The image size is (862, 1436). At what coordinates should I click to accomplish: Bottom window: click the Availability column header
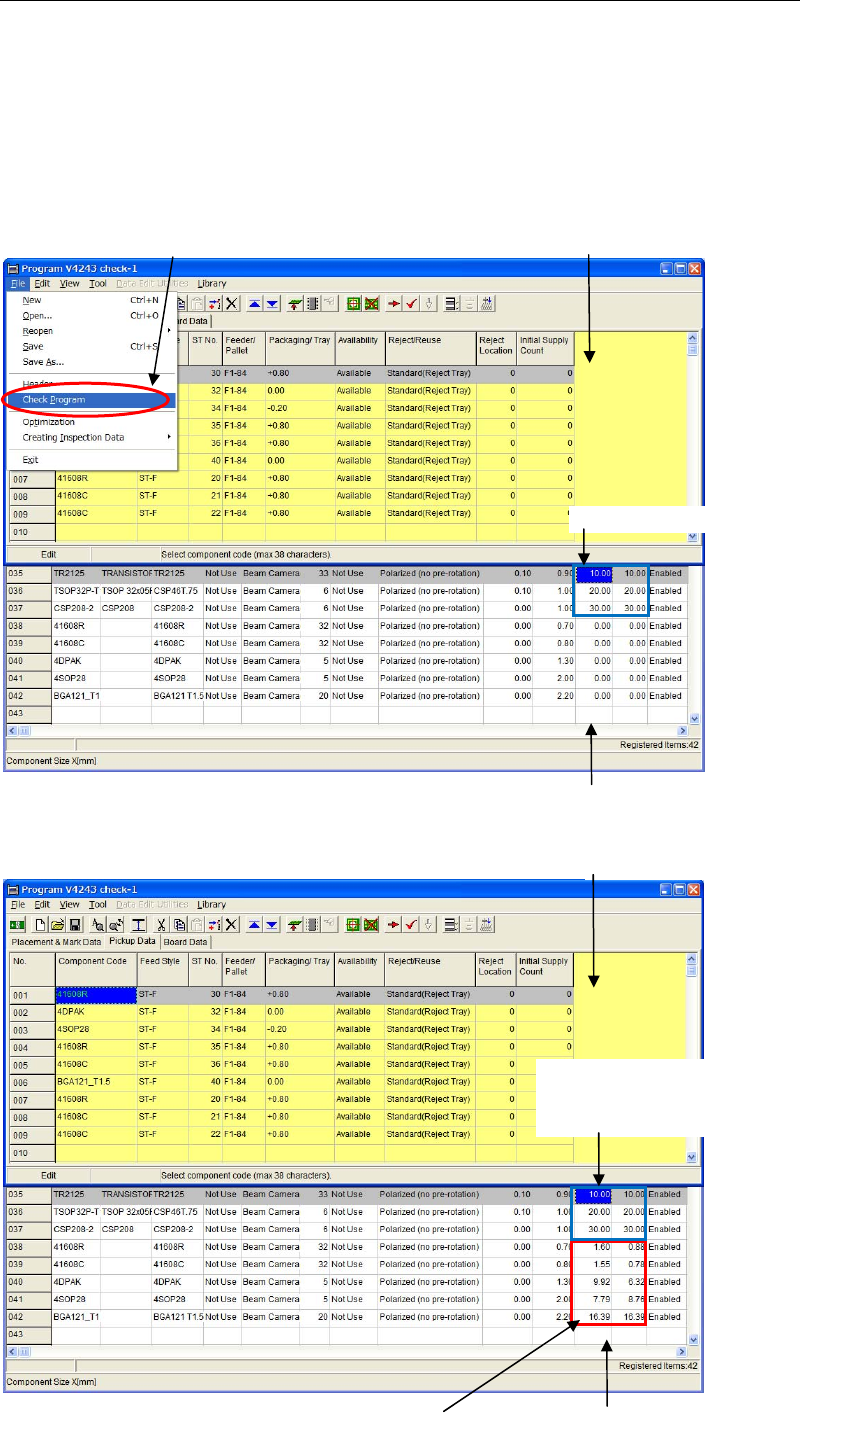pyautogui.click(x=359, y=967)
